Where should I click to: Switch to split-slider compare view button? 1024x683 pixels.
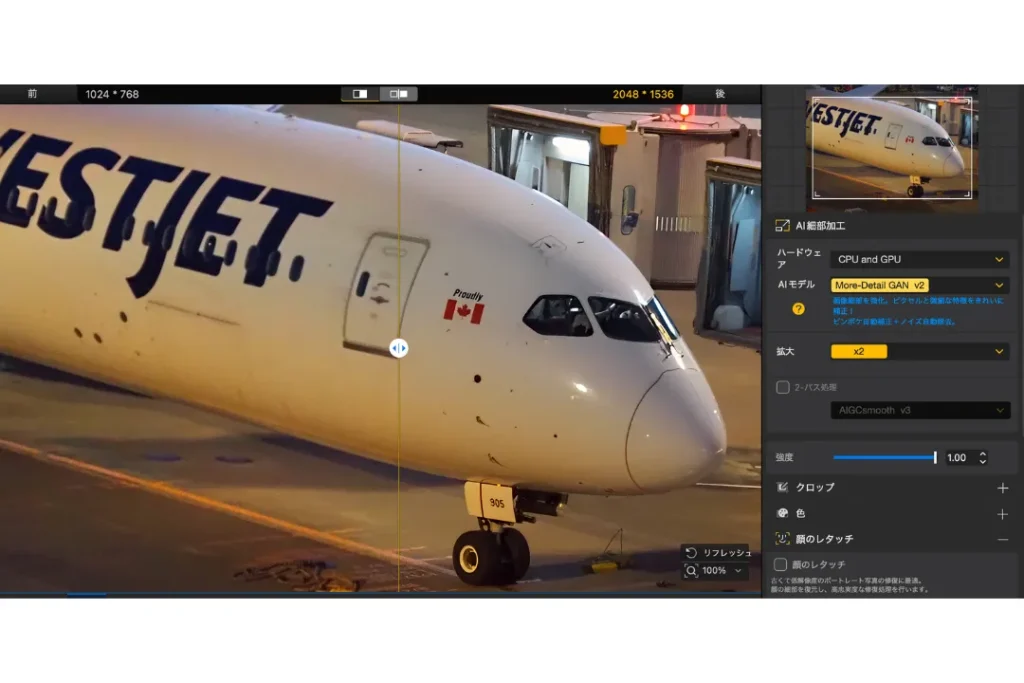[360, 94]
